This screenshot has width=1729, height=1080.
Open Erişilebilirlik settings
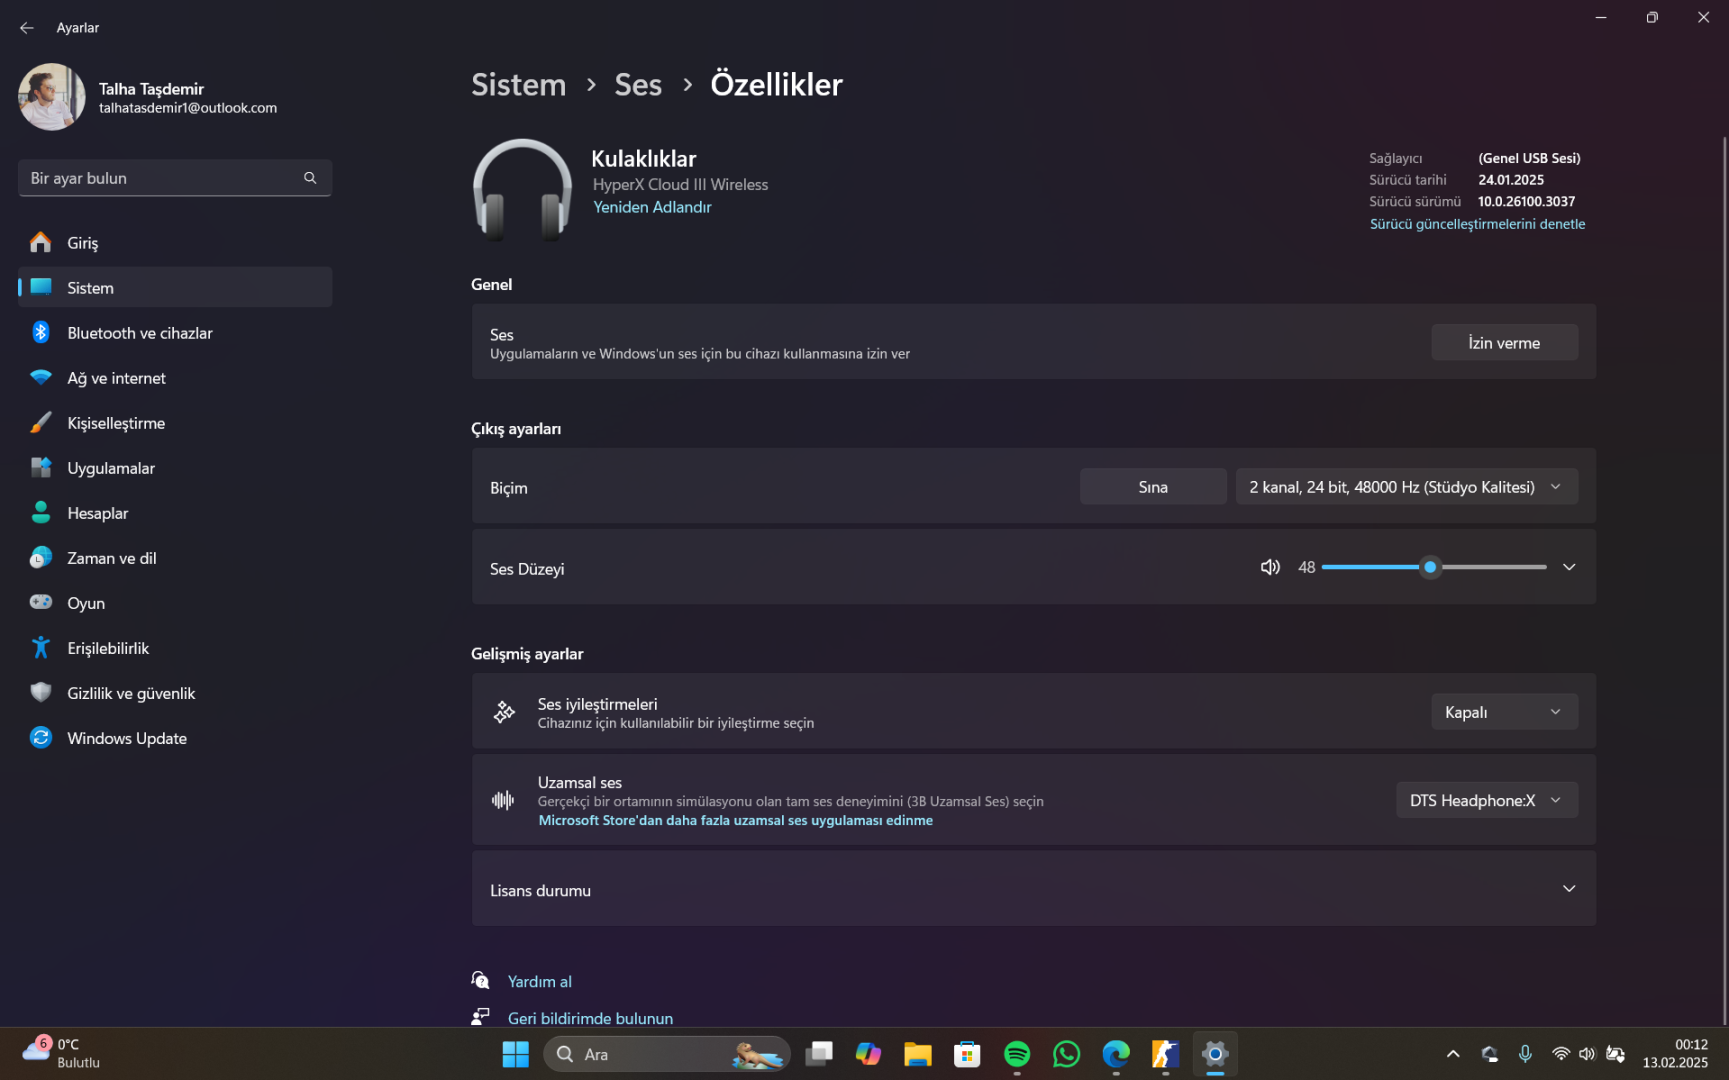[175, 648]
